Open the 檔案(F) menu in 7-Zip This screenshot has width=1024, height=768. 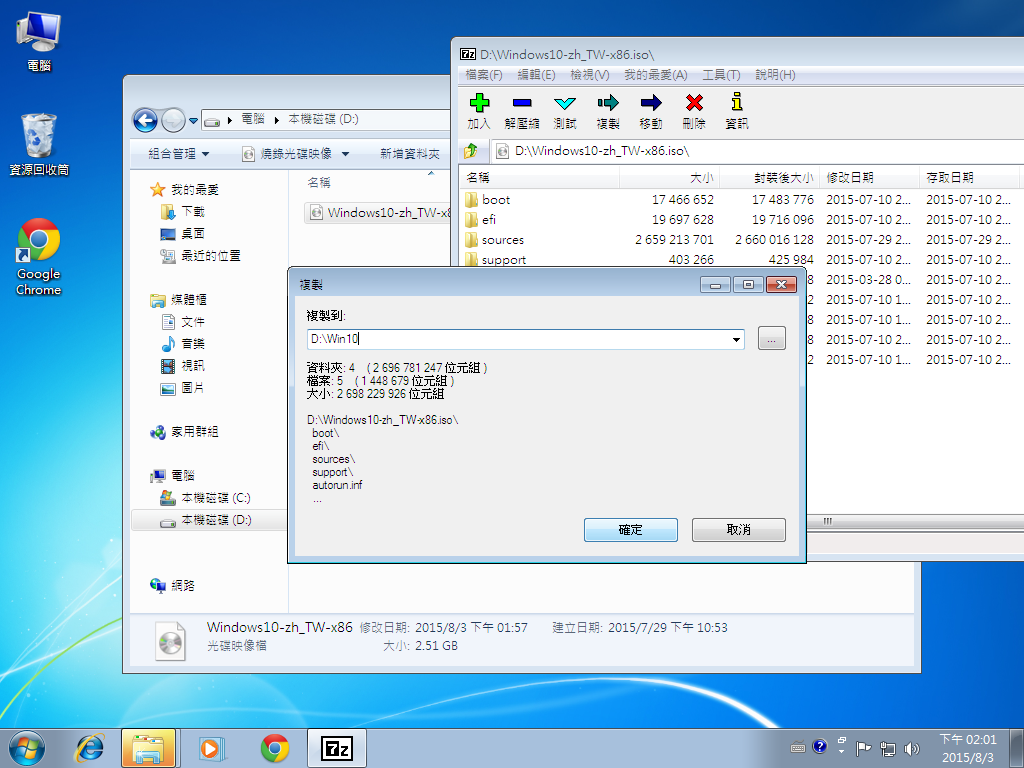pyautogui.click(x=483, y=75)
